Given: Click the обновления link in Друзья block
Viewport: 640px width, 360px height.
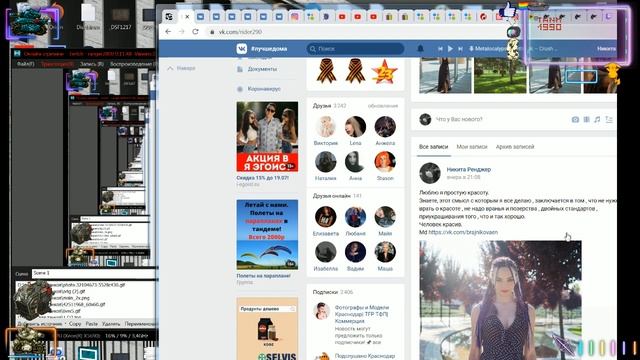Looking at the screenshot, I should (x=382, y=106).
